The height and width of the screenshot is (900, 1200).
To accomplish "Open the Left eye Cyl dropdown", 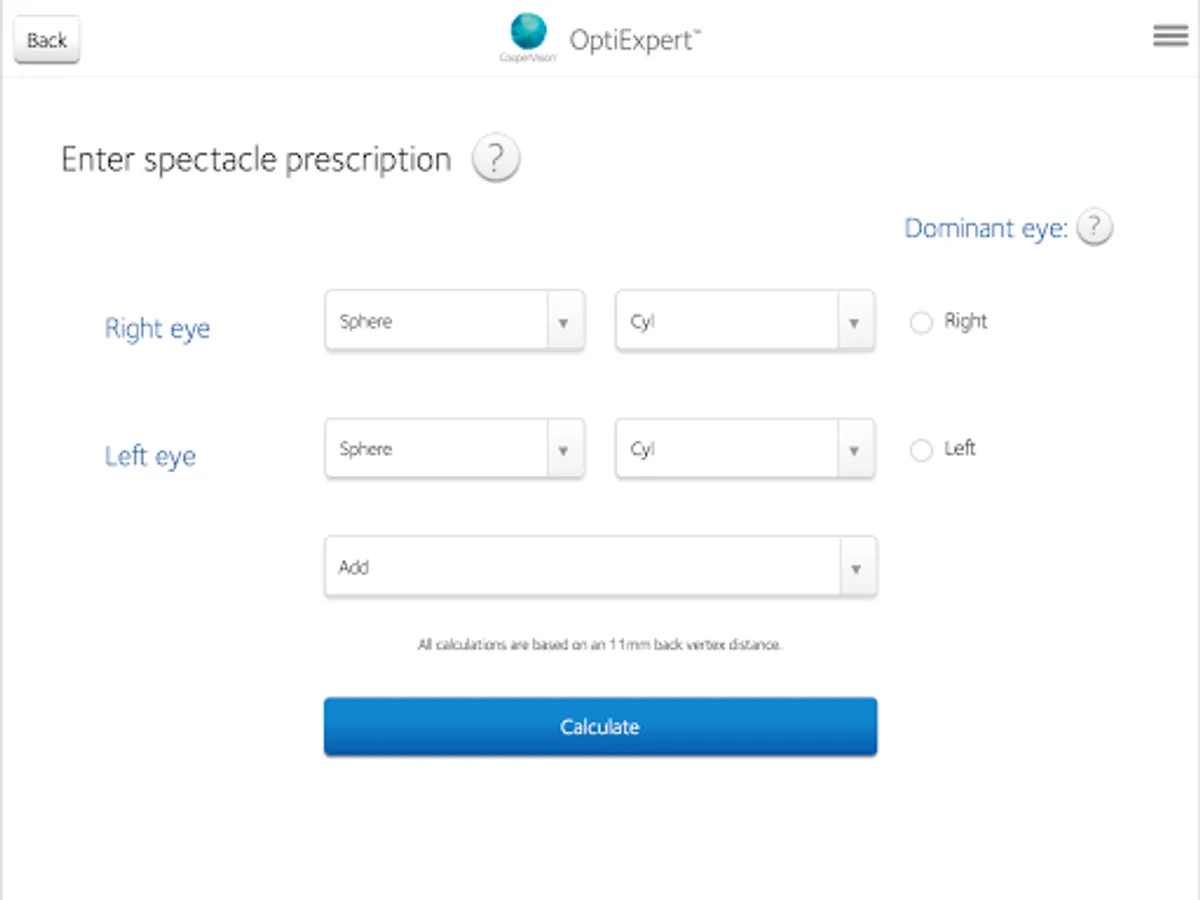I will pyautogui.click(x=726, y=450).
